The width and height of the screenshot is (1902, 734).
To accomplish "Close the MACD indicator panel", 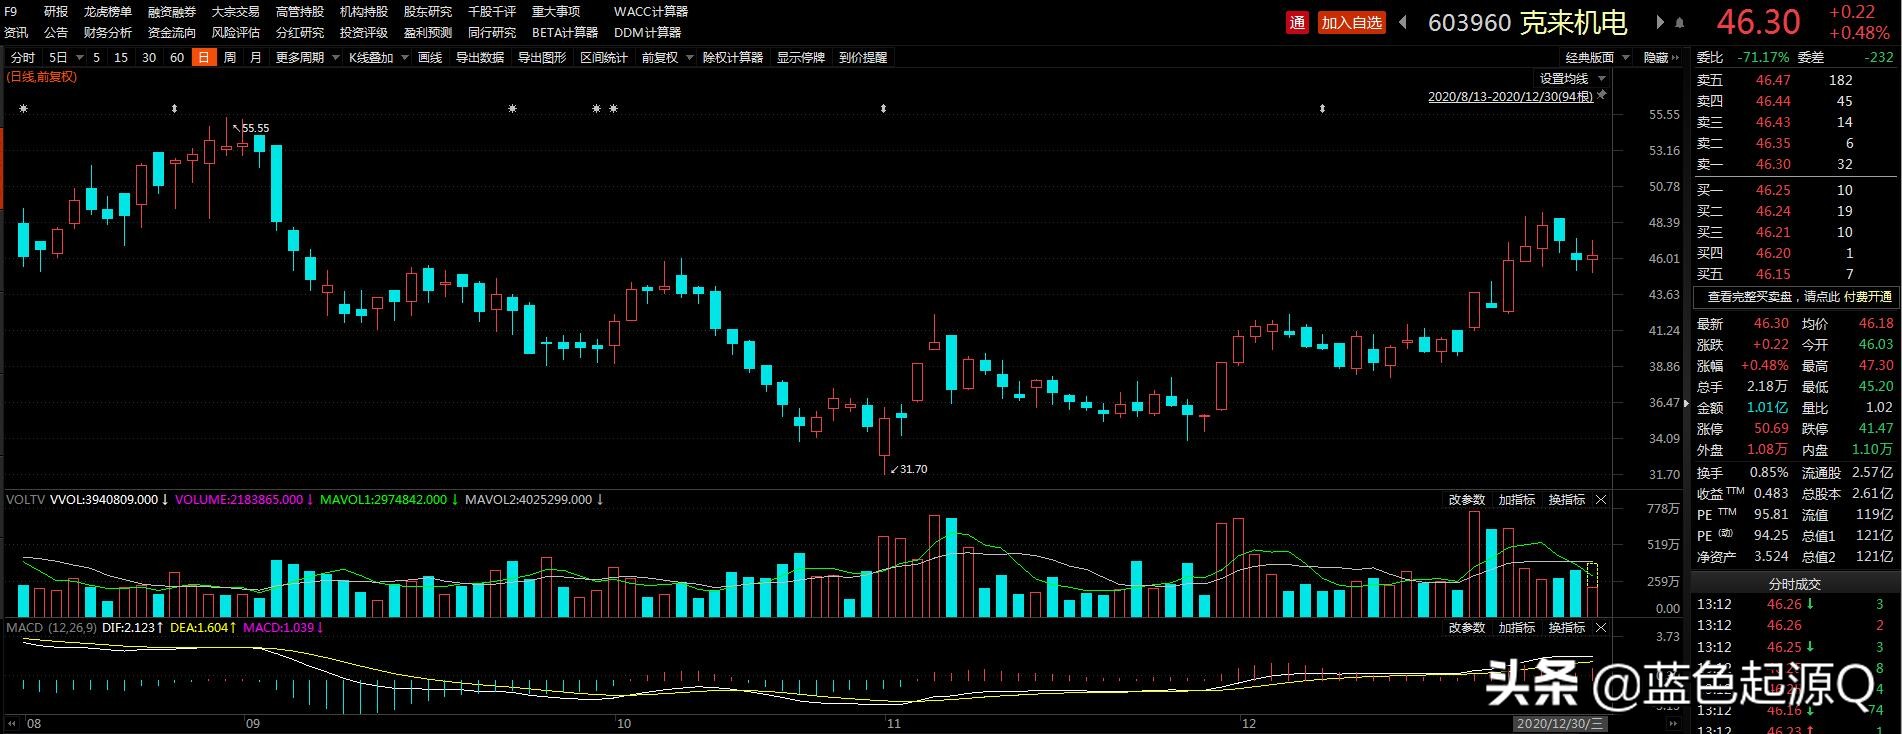I will [x=1601, y=628].
